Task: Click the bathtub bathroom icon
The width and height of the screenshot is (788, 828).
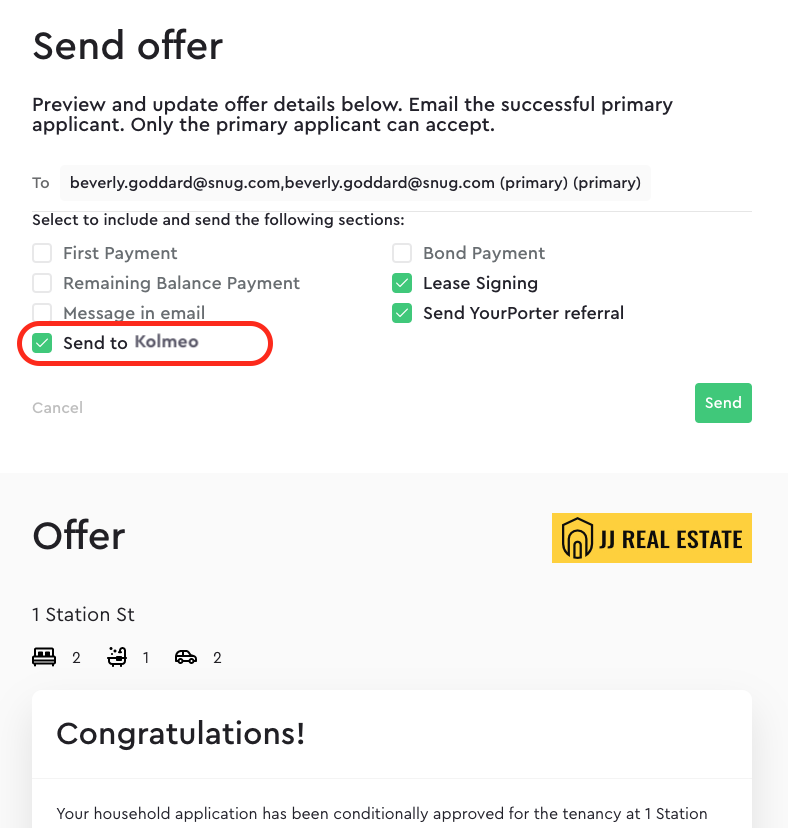Action: click(117, 657)
